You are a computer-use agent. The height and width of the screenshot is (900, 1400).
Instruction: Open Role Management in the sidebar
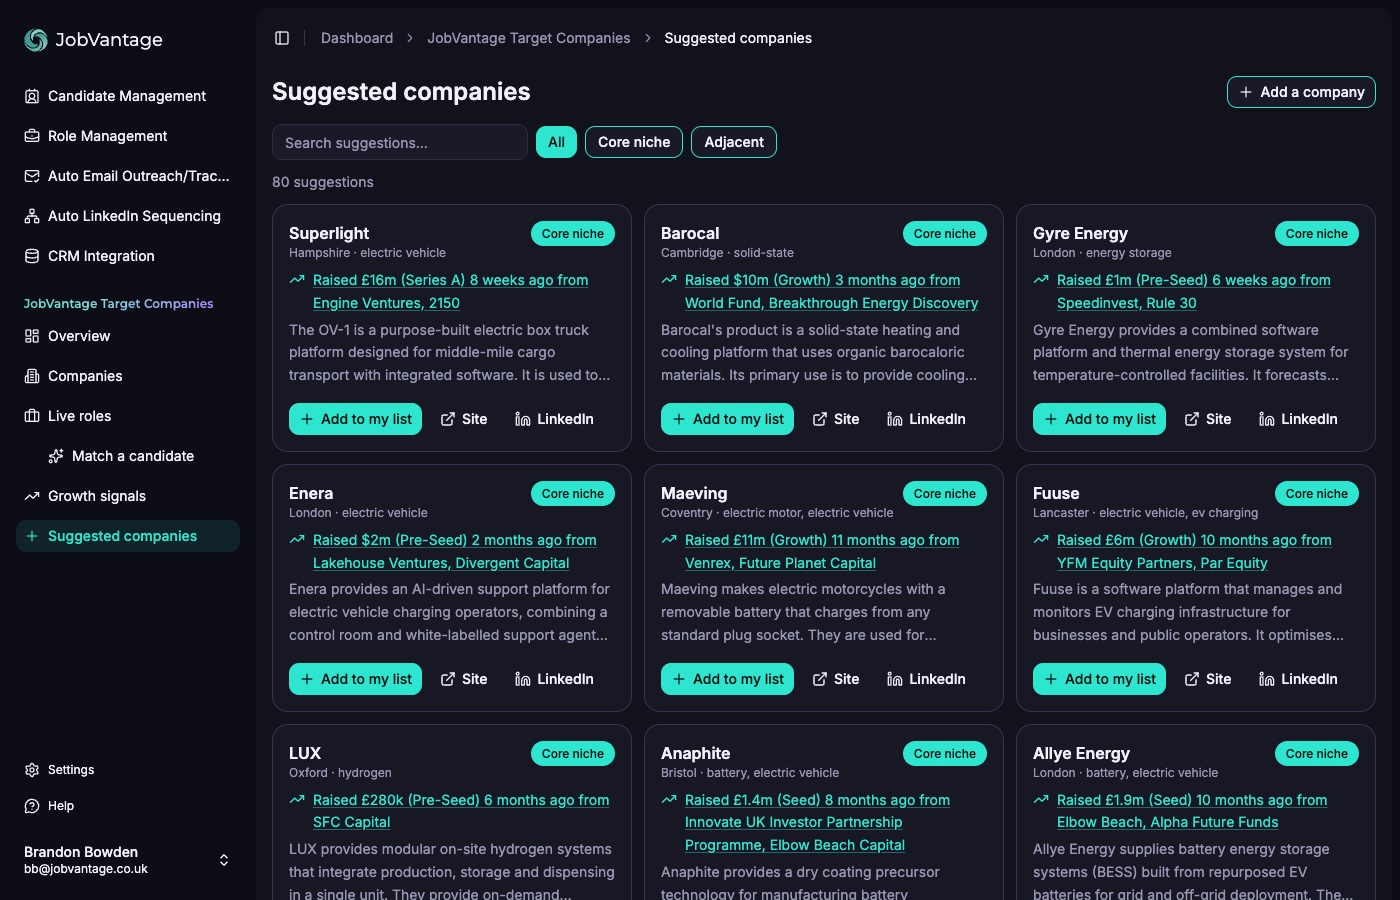(128, 136)
